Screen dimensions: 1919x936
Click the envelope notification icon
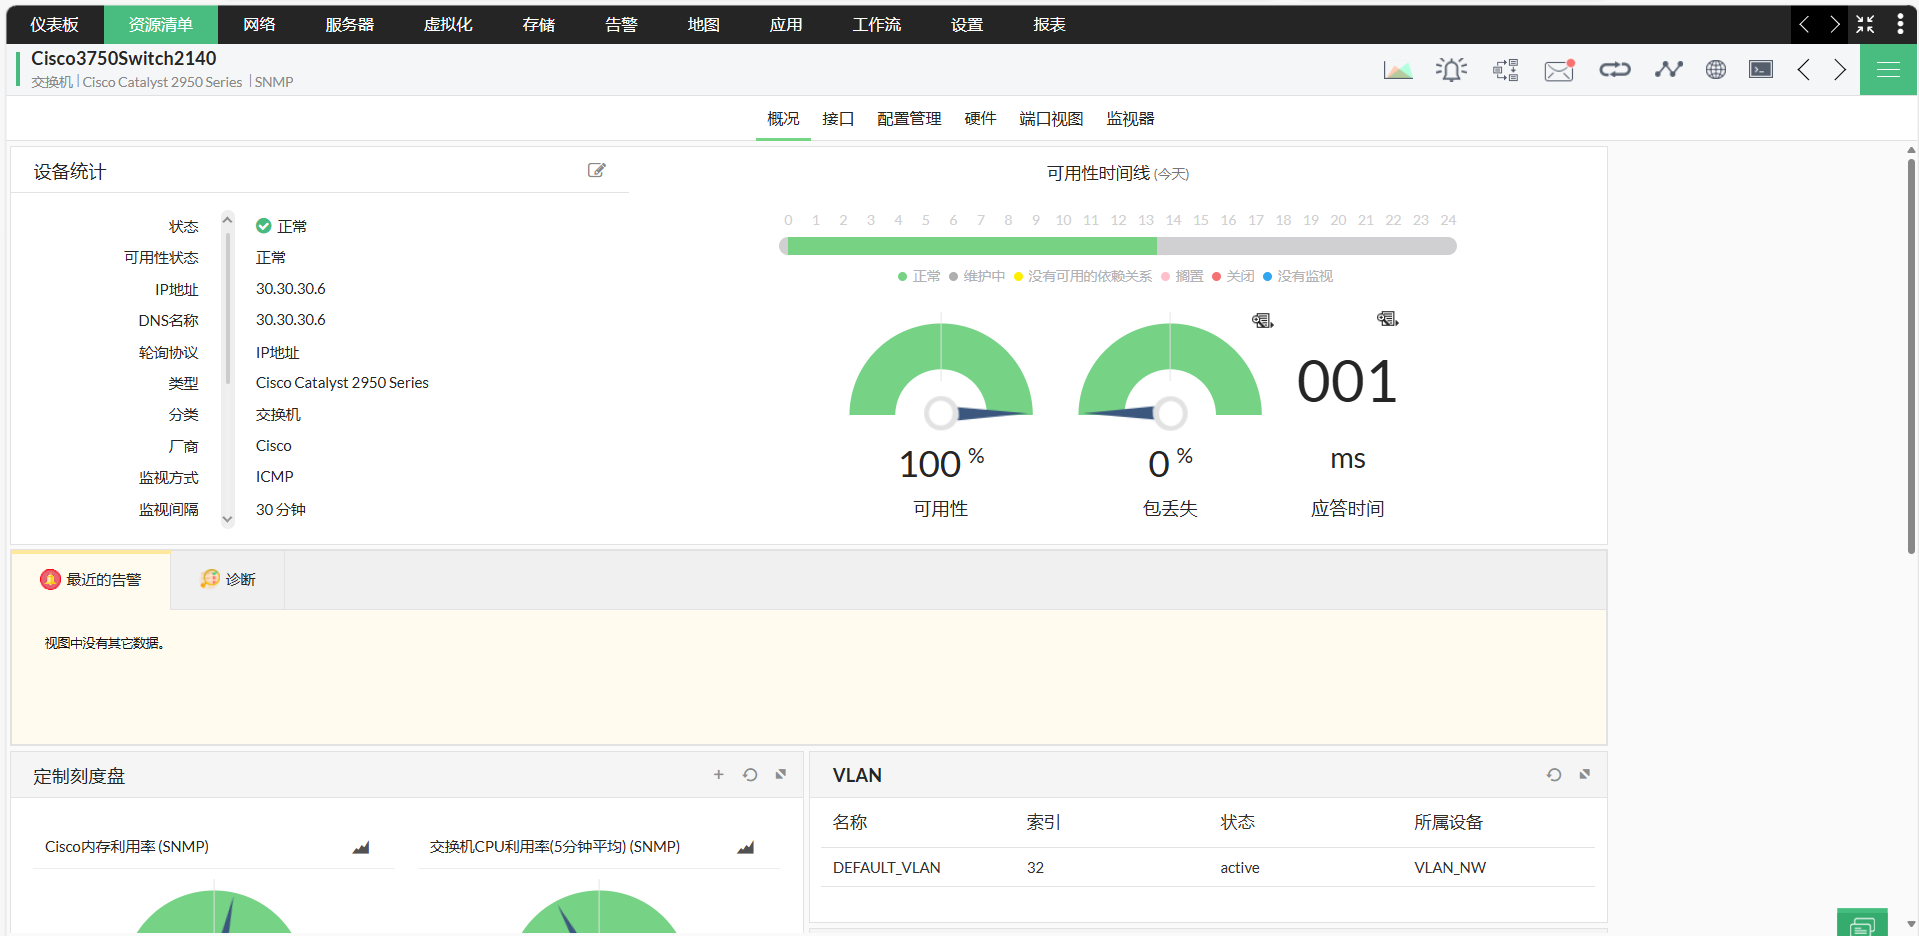(1559, 70)
